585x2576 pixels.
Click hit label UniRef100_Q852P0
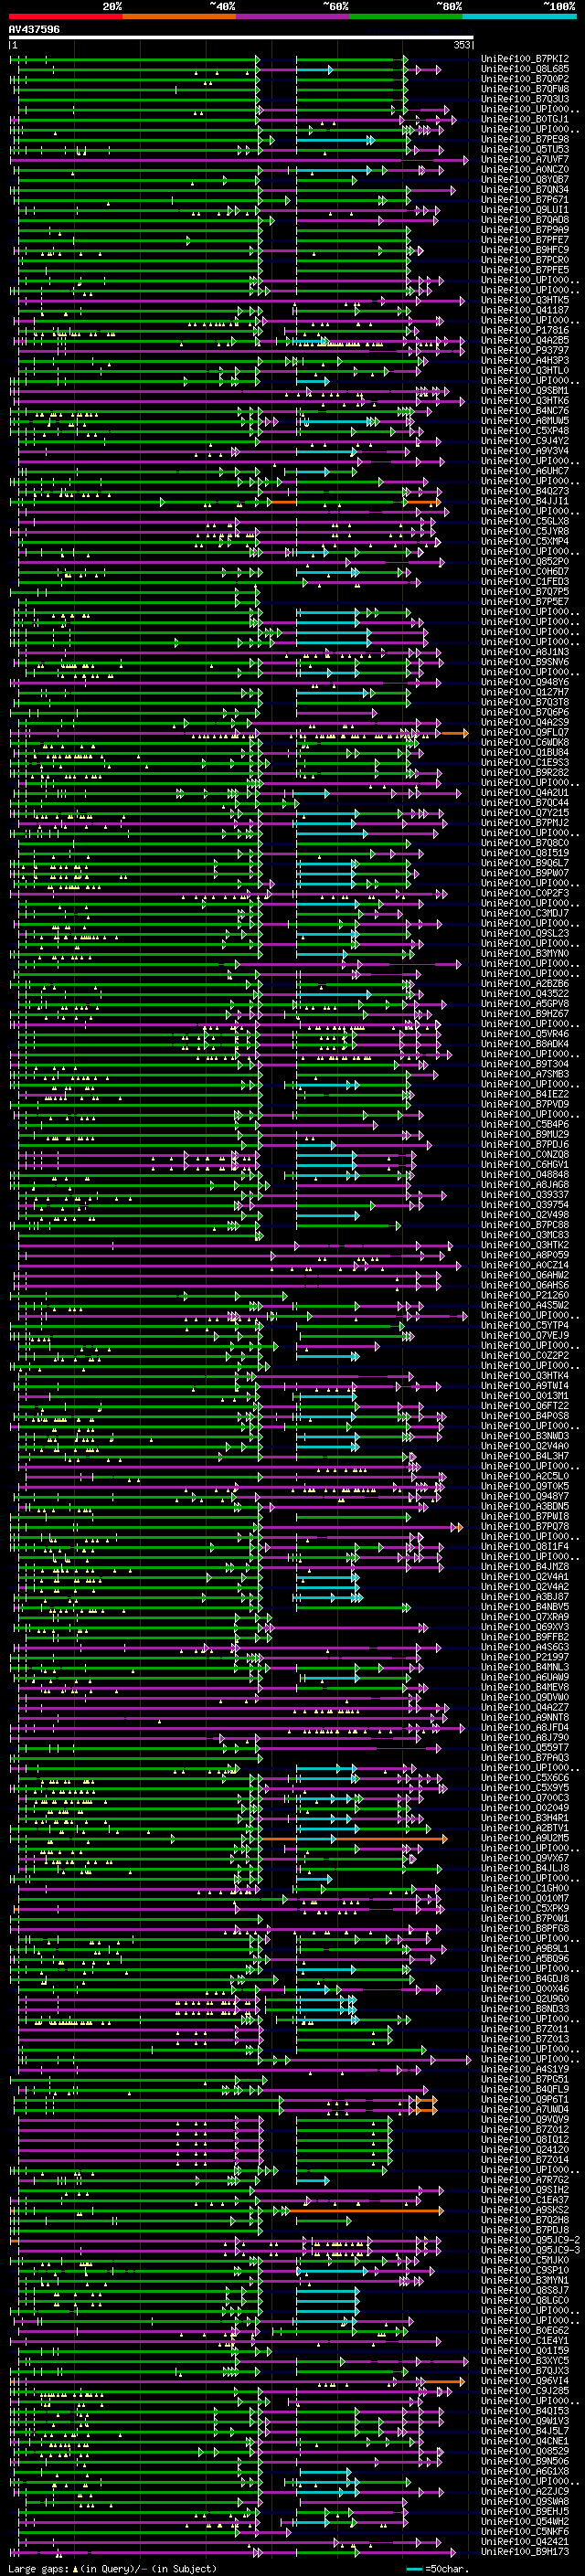click(x=525, y=561)
